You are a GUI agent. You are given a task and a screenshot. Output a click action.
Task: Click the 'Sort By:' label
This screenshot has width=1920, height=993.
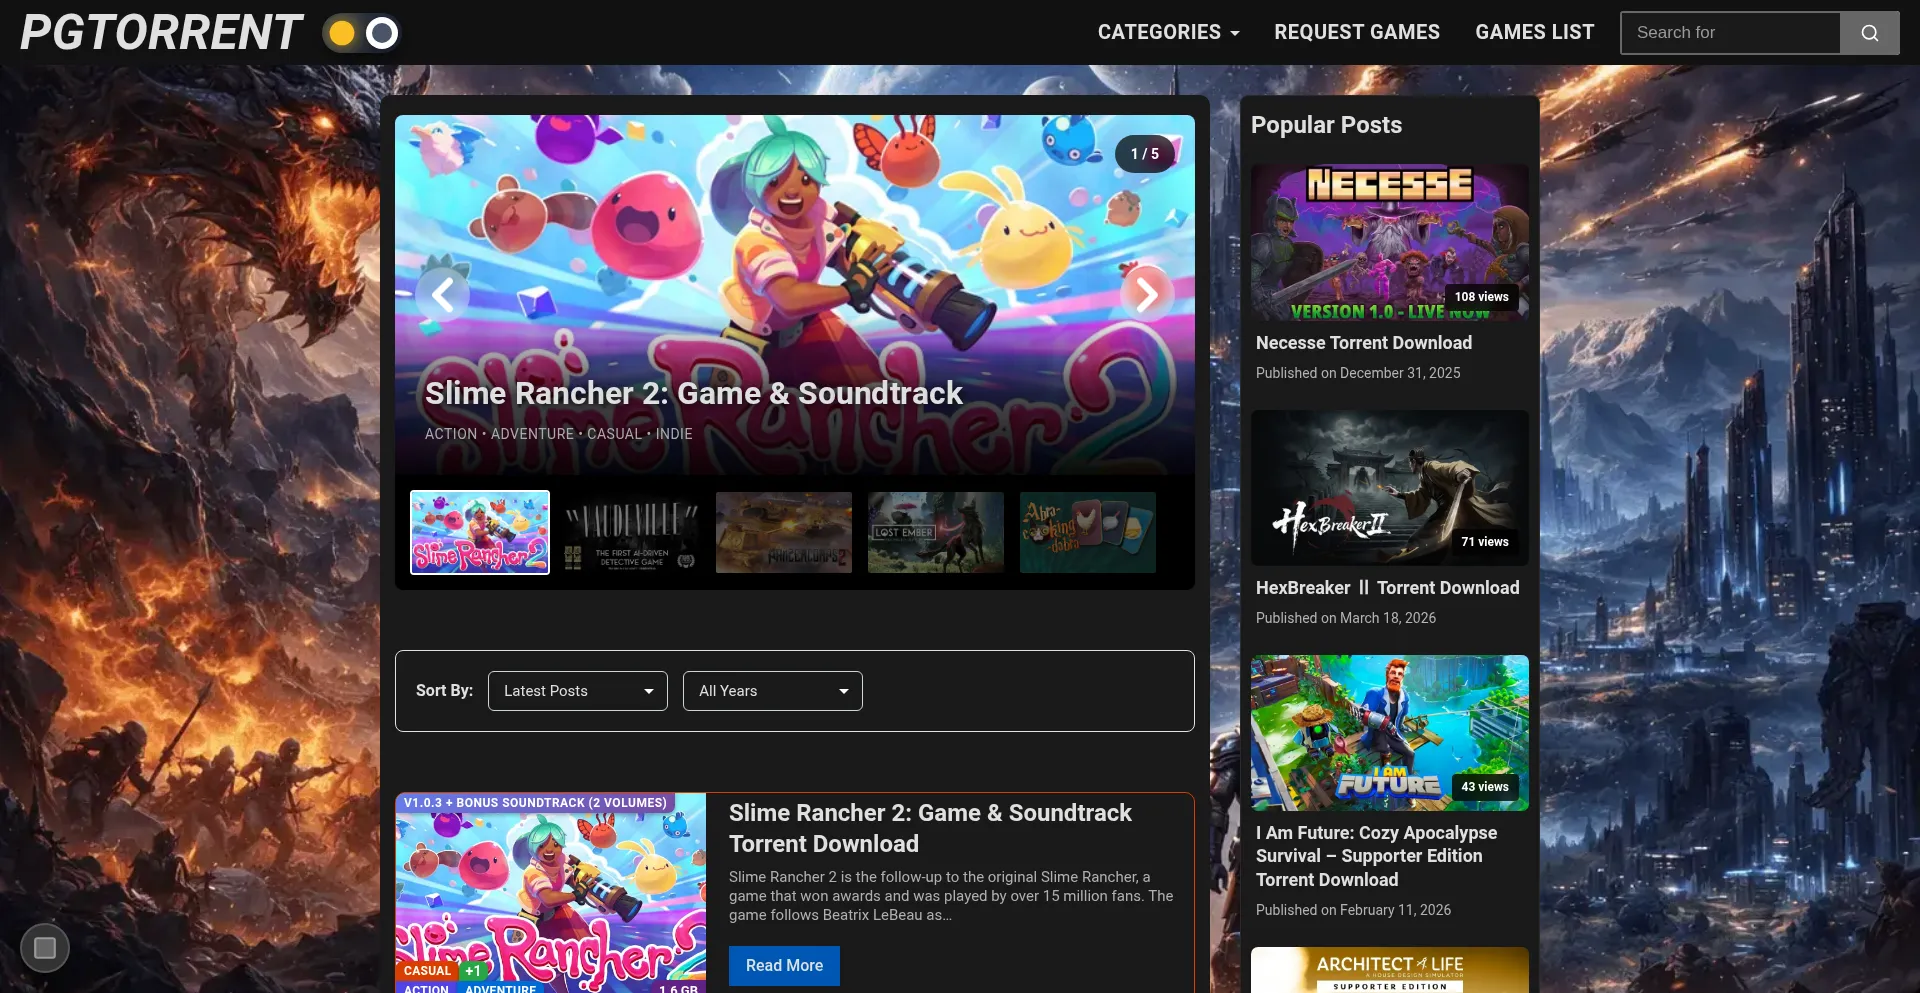pyautogui.click(x=444, y=690)
